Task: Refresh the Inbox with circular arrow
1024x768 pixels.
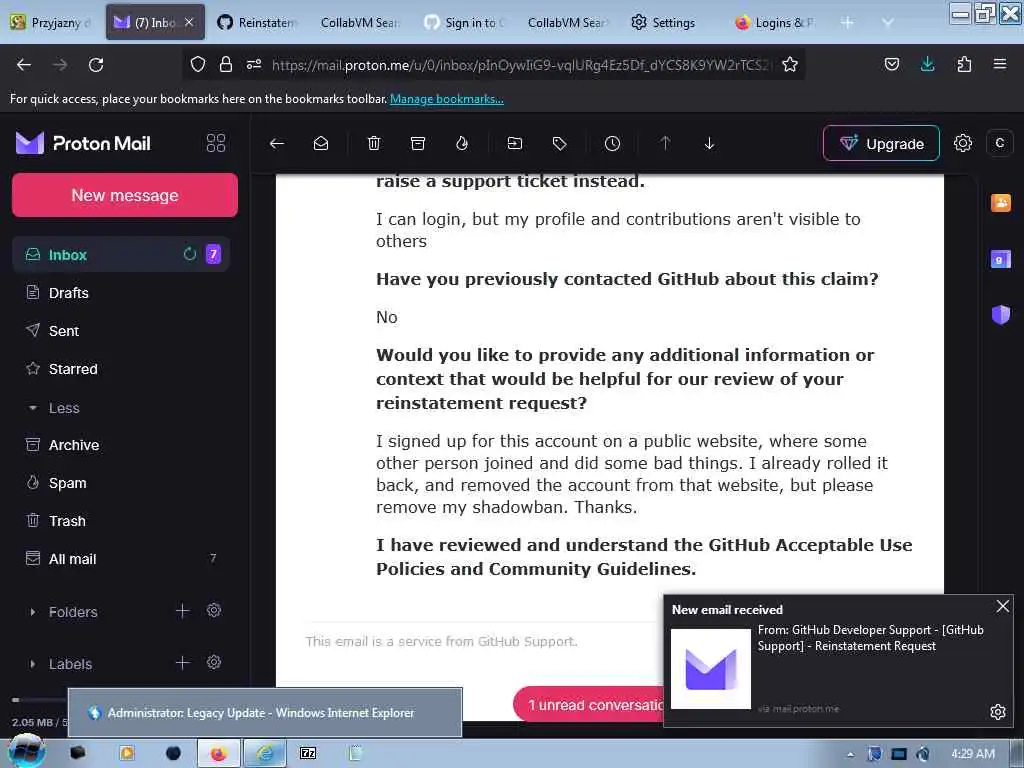Action: 189,254
